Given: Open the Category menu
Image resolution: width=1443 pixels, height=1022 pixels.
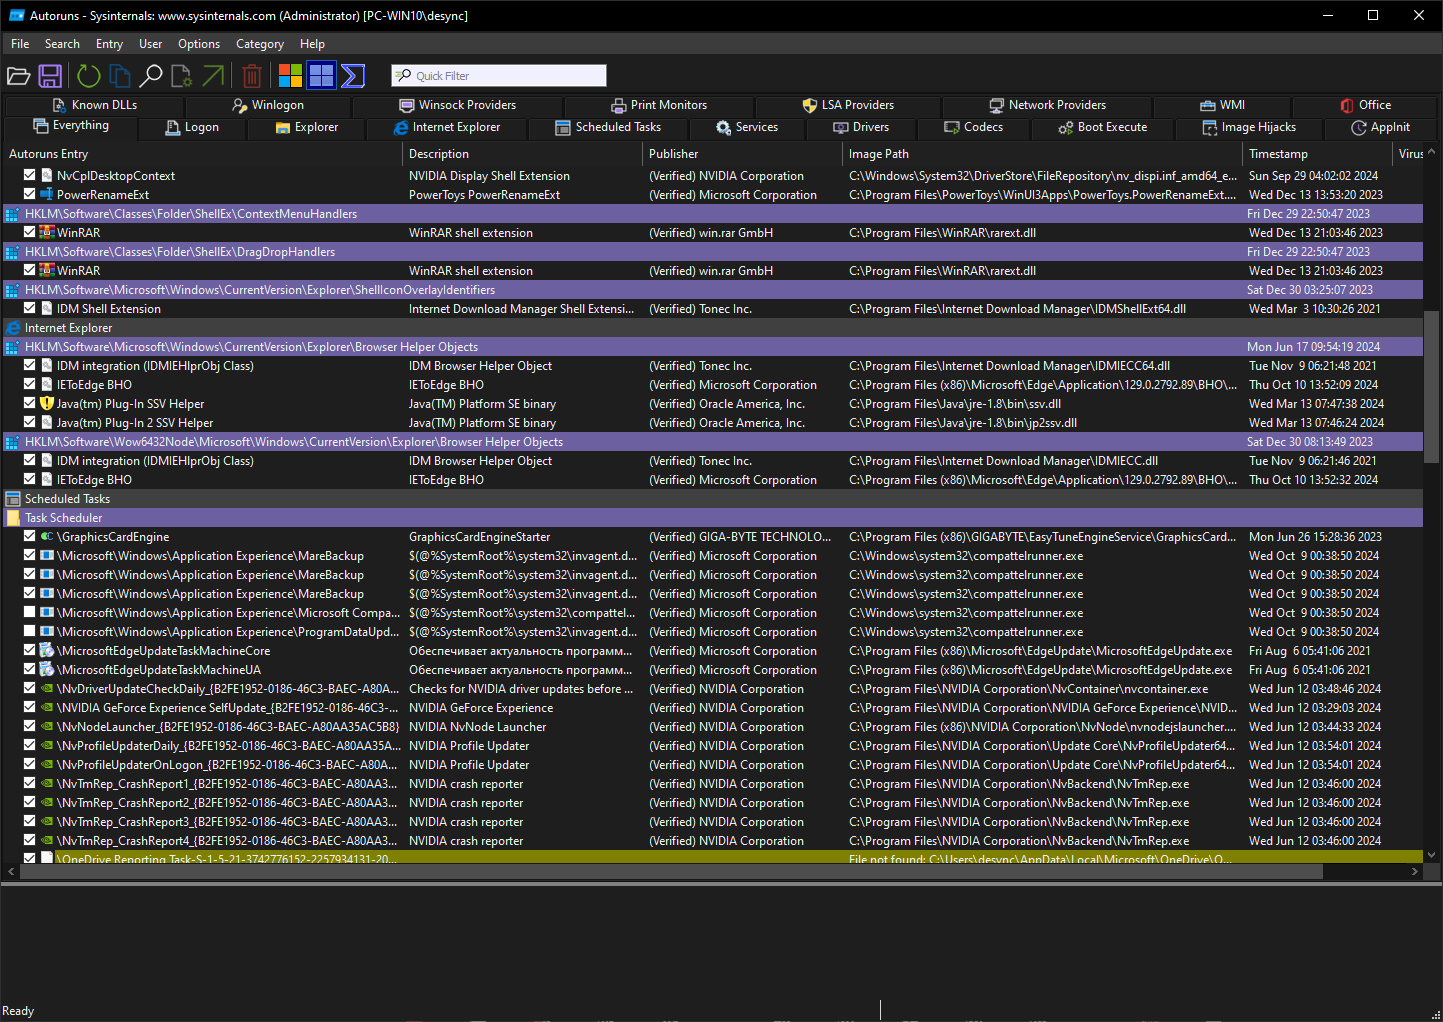Looking at the screenshot, I should click(260, 44).
